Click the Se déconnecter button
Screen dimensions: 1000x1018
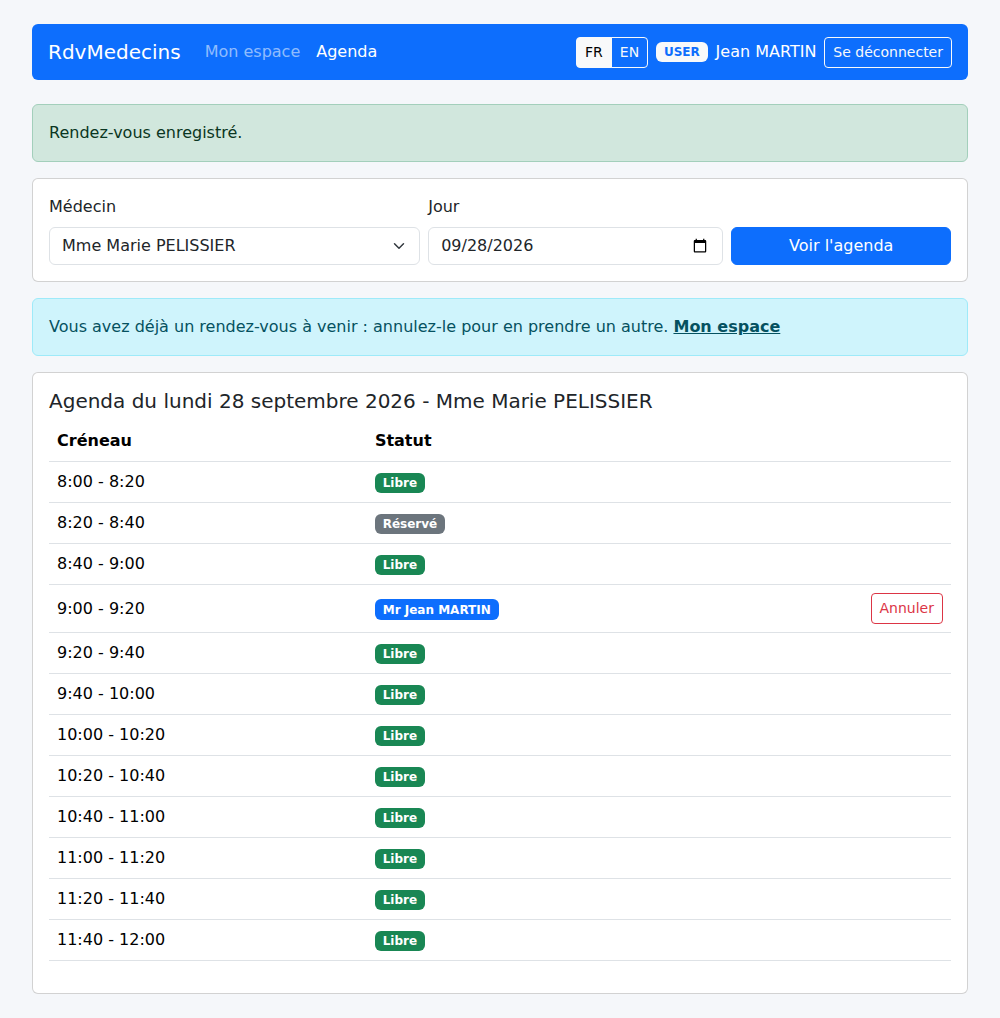point(888,53)
